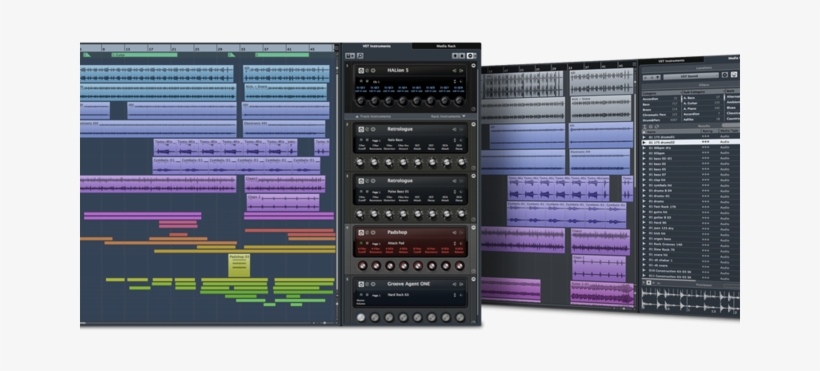The height and width of the screenshot is (371, 820).
Task: Select the Padshop 03 clip in arrangement
Action: pyautogui.click(x=239, y=265)
